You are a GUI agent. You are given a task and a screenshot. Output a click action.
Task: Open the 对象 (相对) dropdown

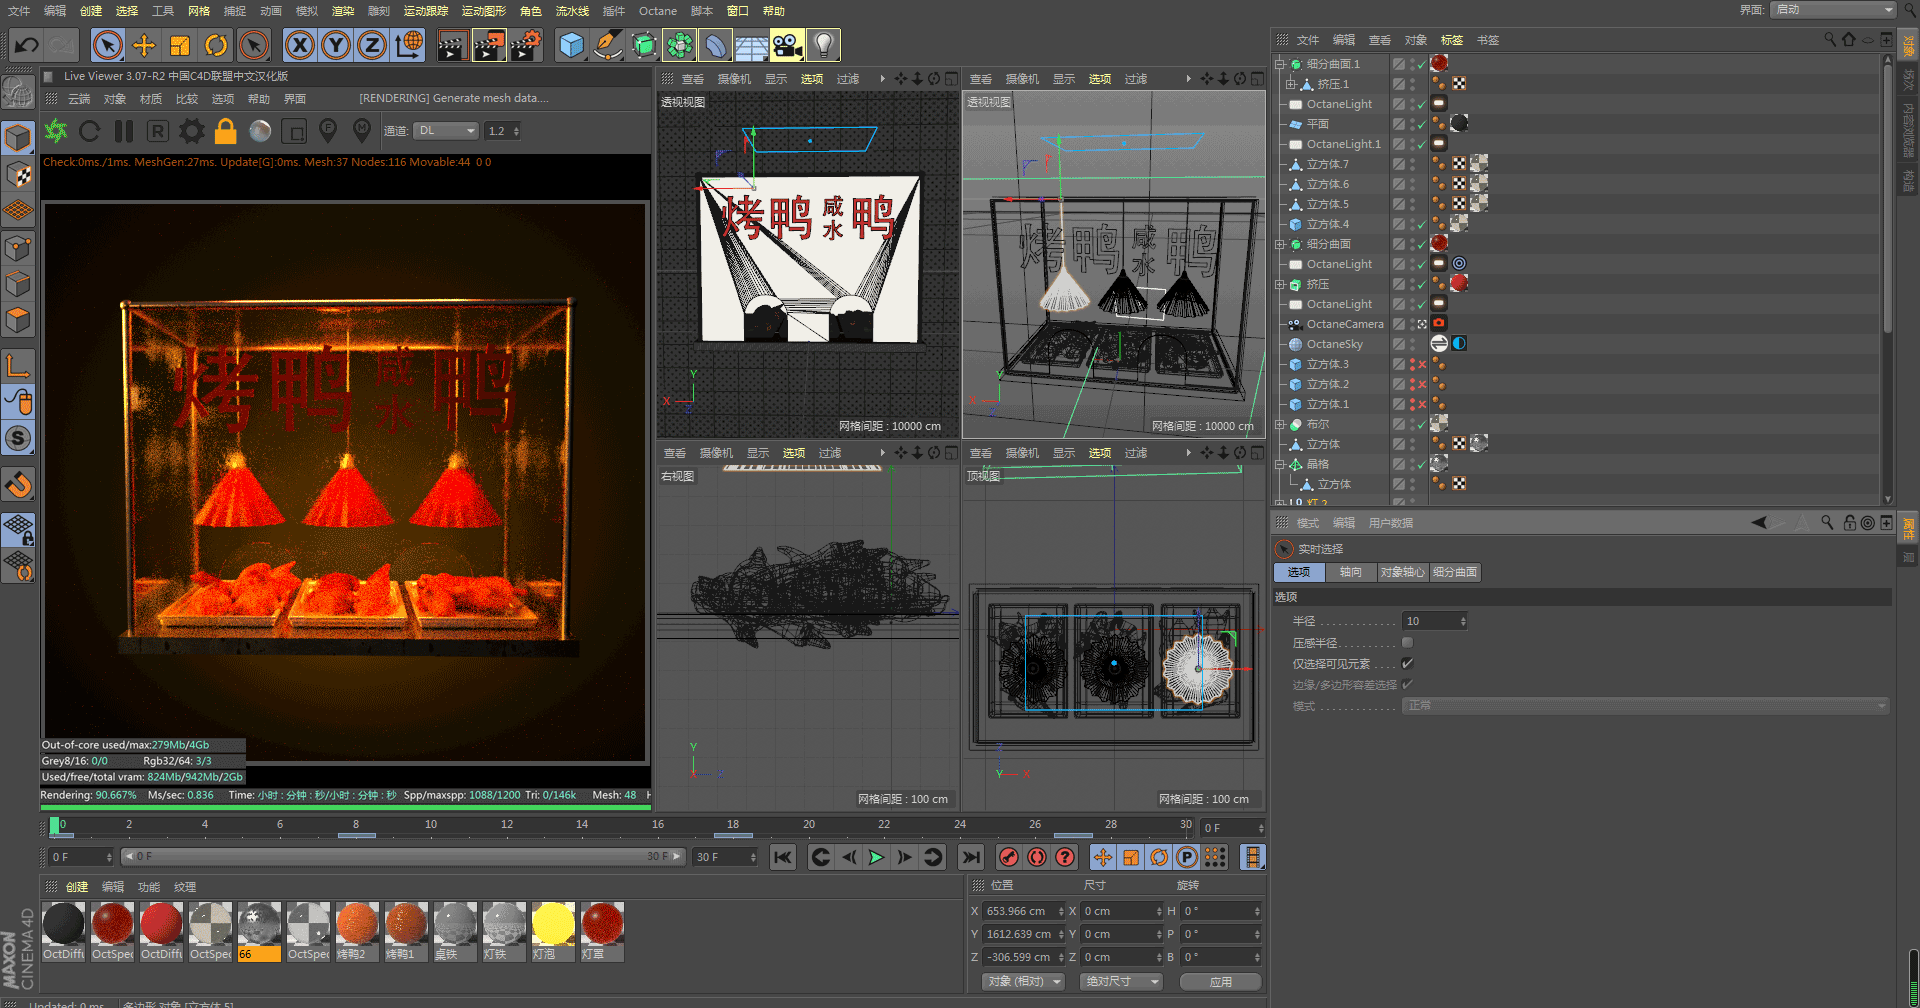1023,982
